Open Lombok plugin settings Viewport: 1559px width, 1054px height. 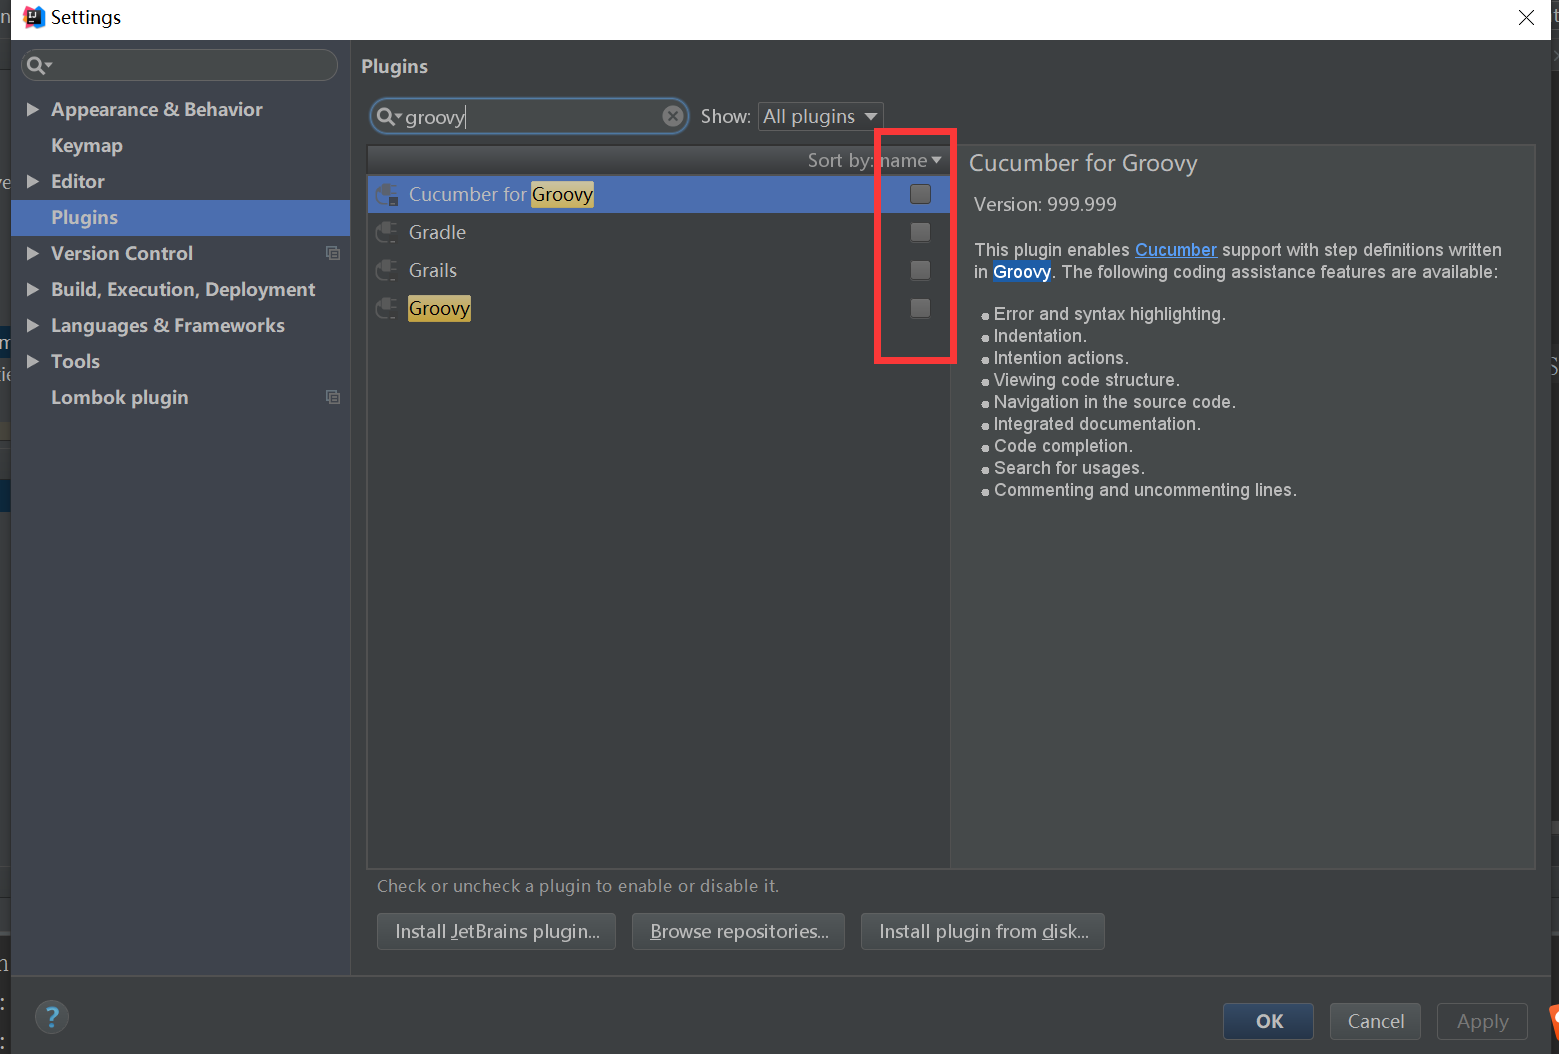(x=120, y=397)
